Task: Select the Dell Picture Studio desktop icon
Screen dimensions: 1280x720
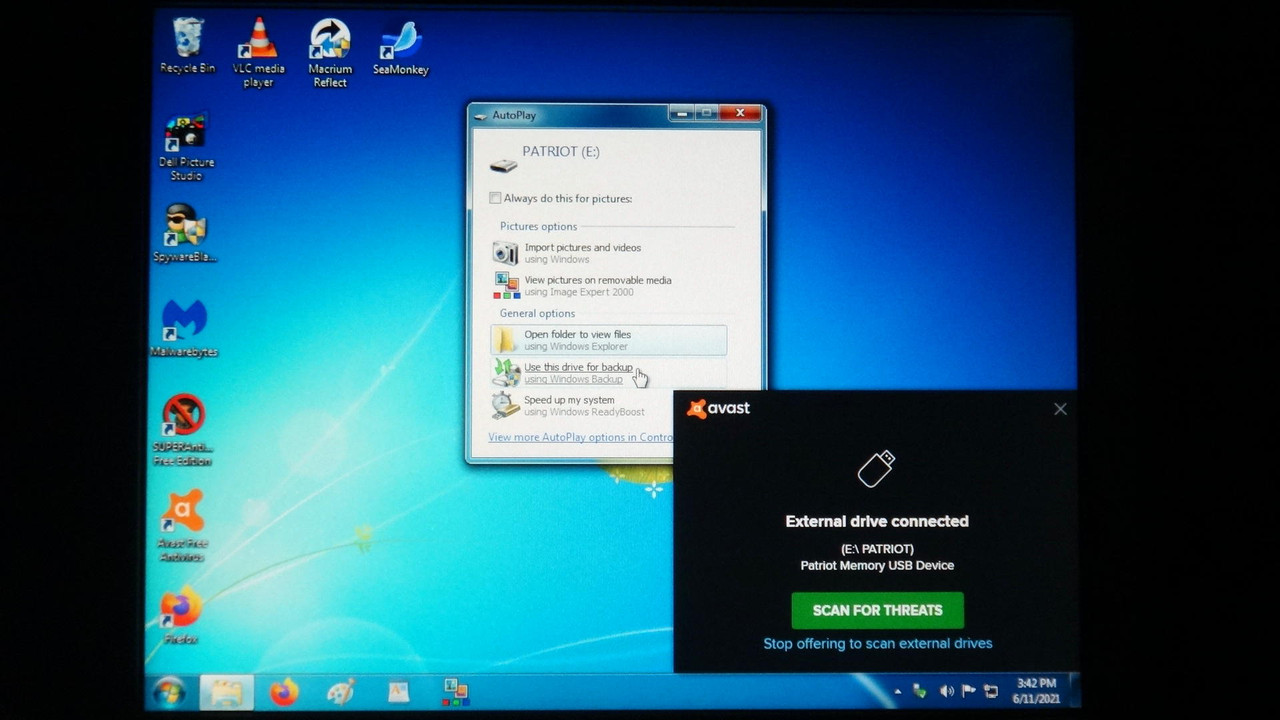Action: [186, 147]
